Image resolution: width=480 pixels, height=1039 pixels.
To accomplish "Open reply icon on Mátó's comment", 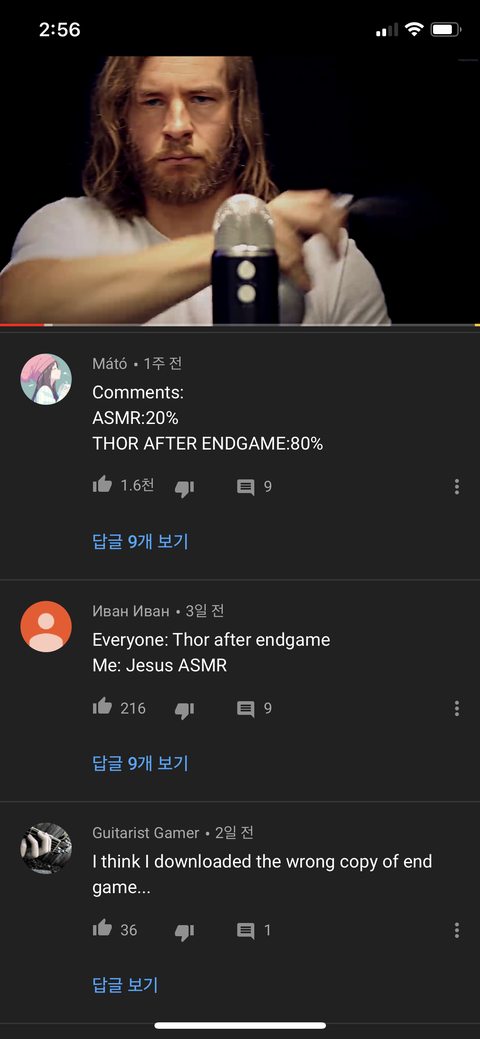I will pyautogui.click(x=245, y=488).
